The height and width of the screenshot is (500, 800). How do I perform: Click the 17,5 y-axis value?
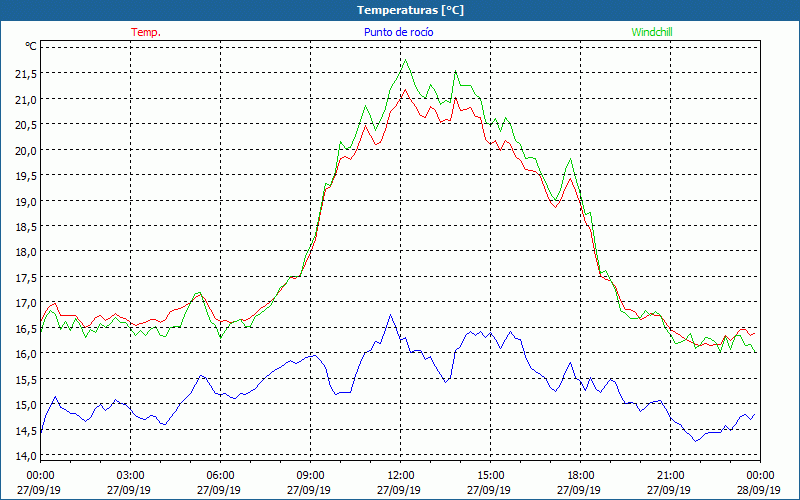[x=26, y=278]
